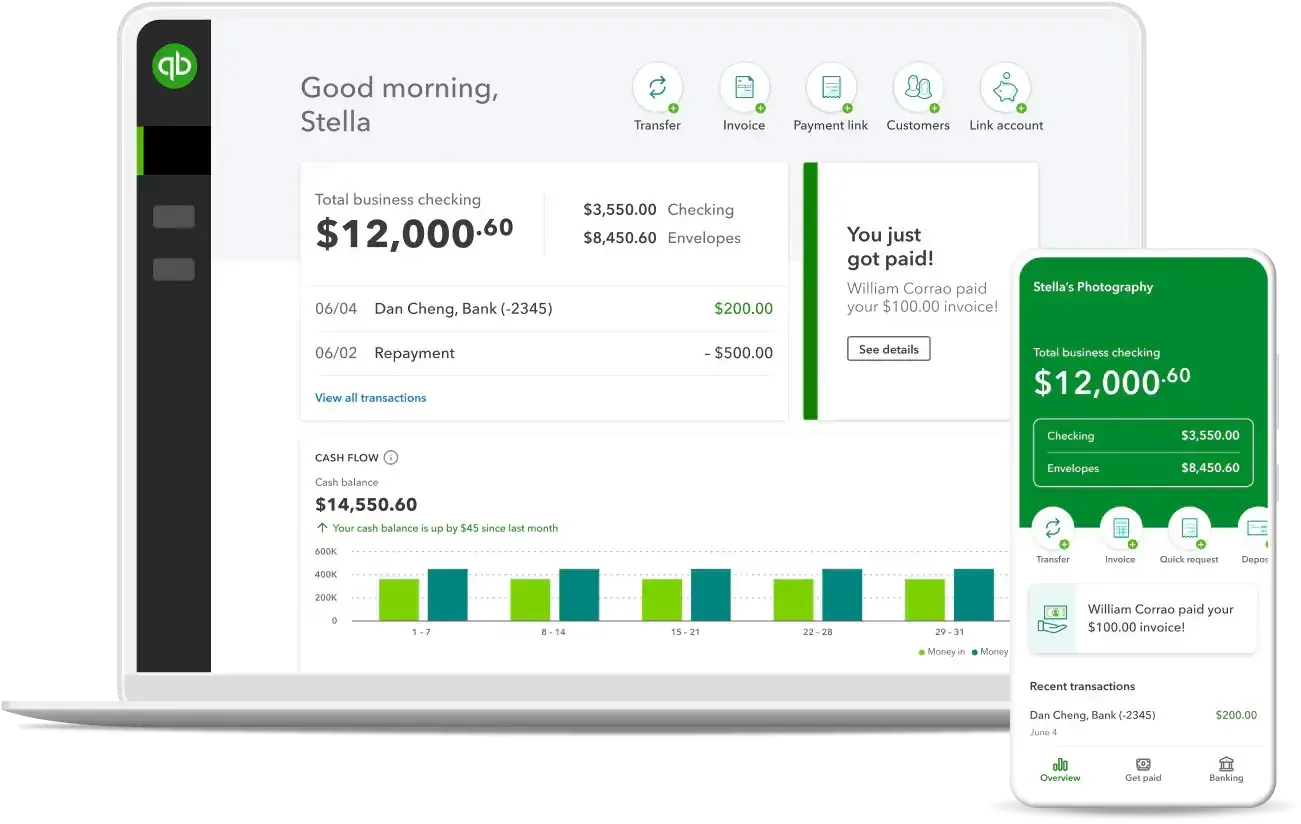The image size is (1301, 824).
Task: Open the Transfer icon on desktop dashboard
Action: tap(657, 88)
